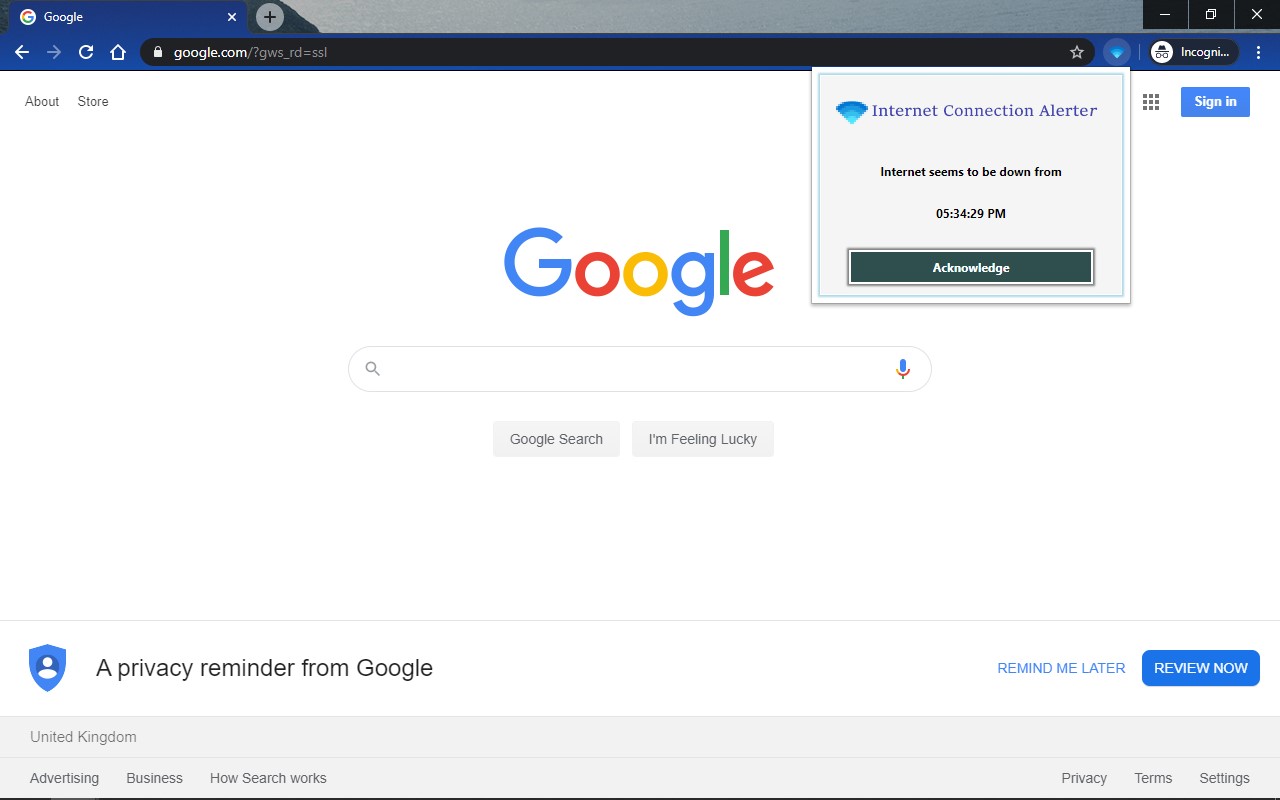
Task: Open the Internet Connection Alerter extension icon
Action: pyautogui.click(x=1117, y=52)
